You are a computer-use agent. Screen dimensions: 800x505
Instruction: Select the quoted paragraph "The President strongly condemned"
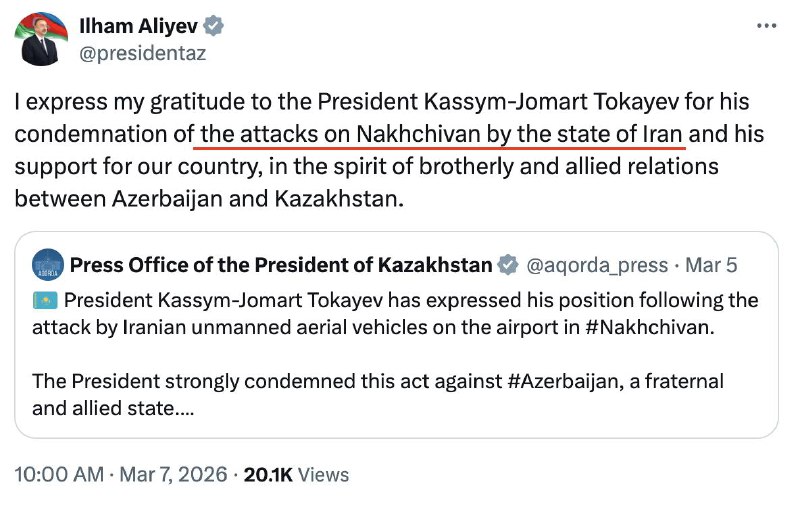[378, 395]
